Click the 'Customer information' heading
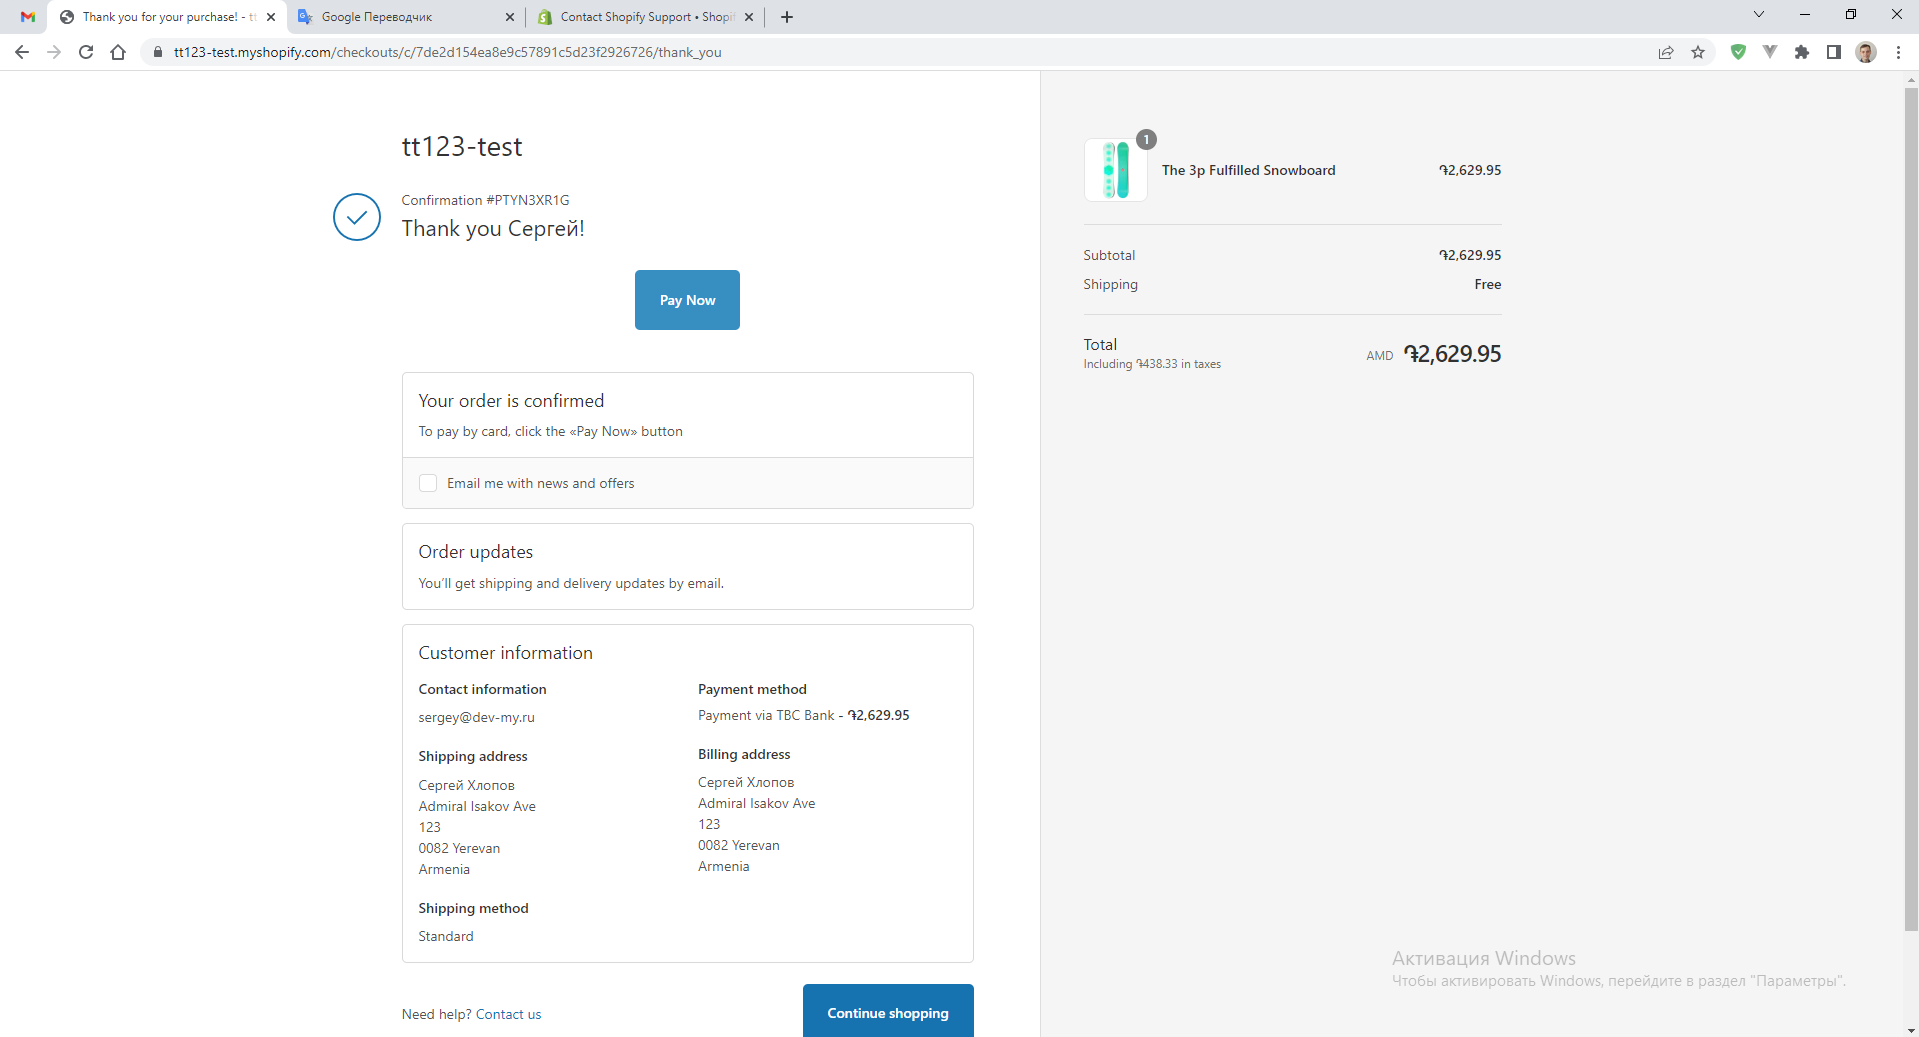The image size is (1919, 1037). coord(505,653)
